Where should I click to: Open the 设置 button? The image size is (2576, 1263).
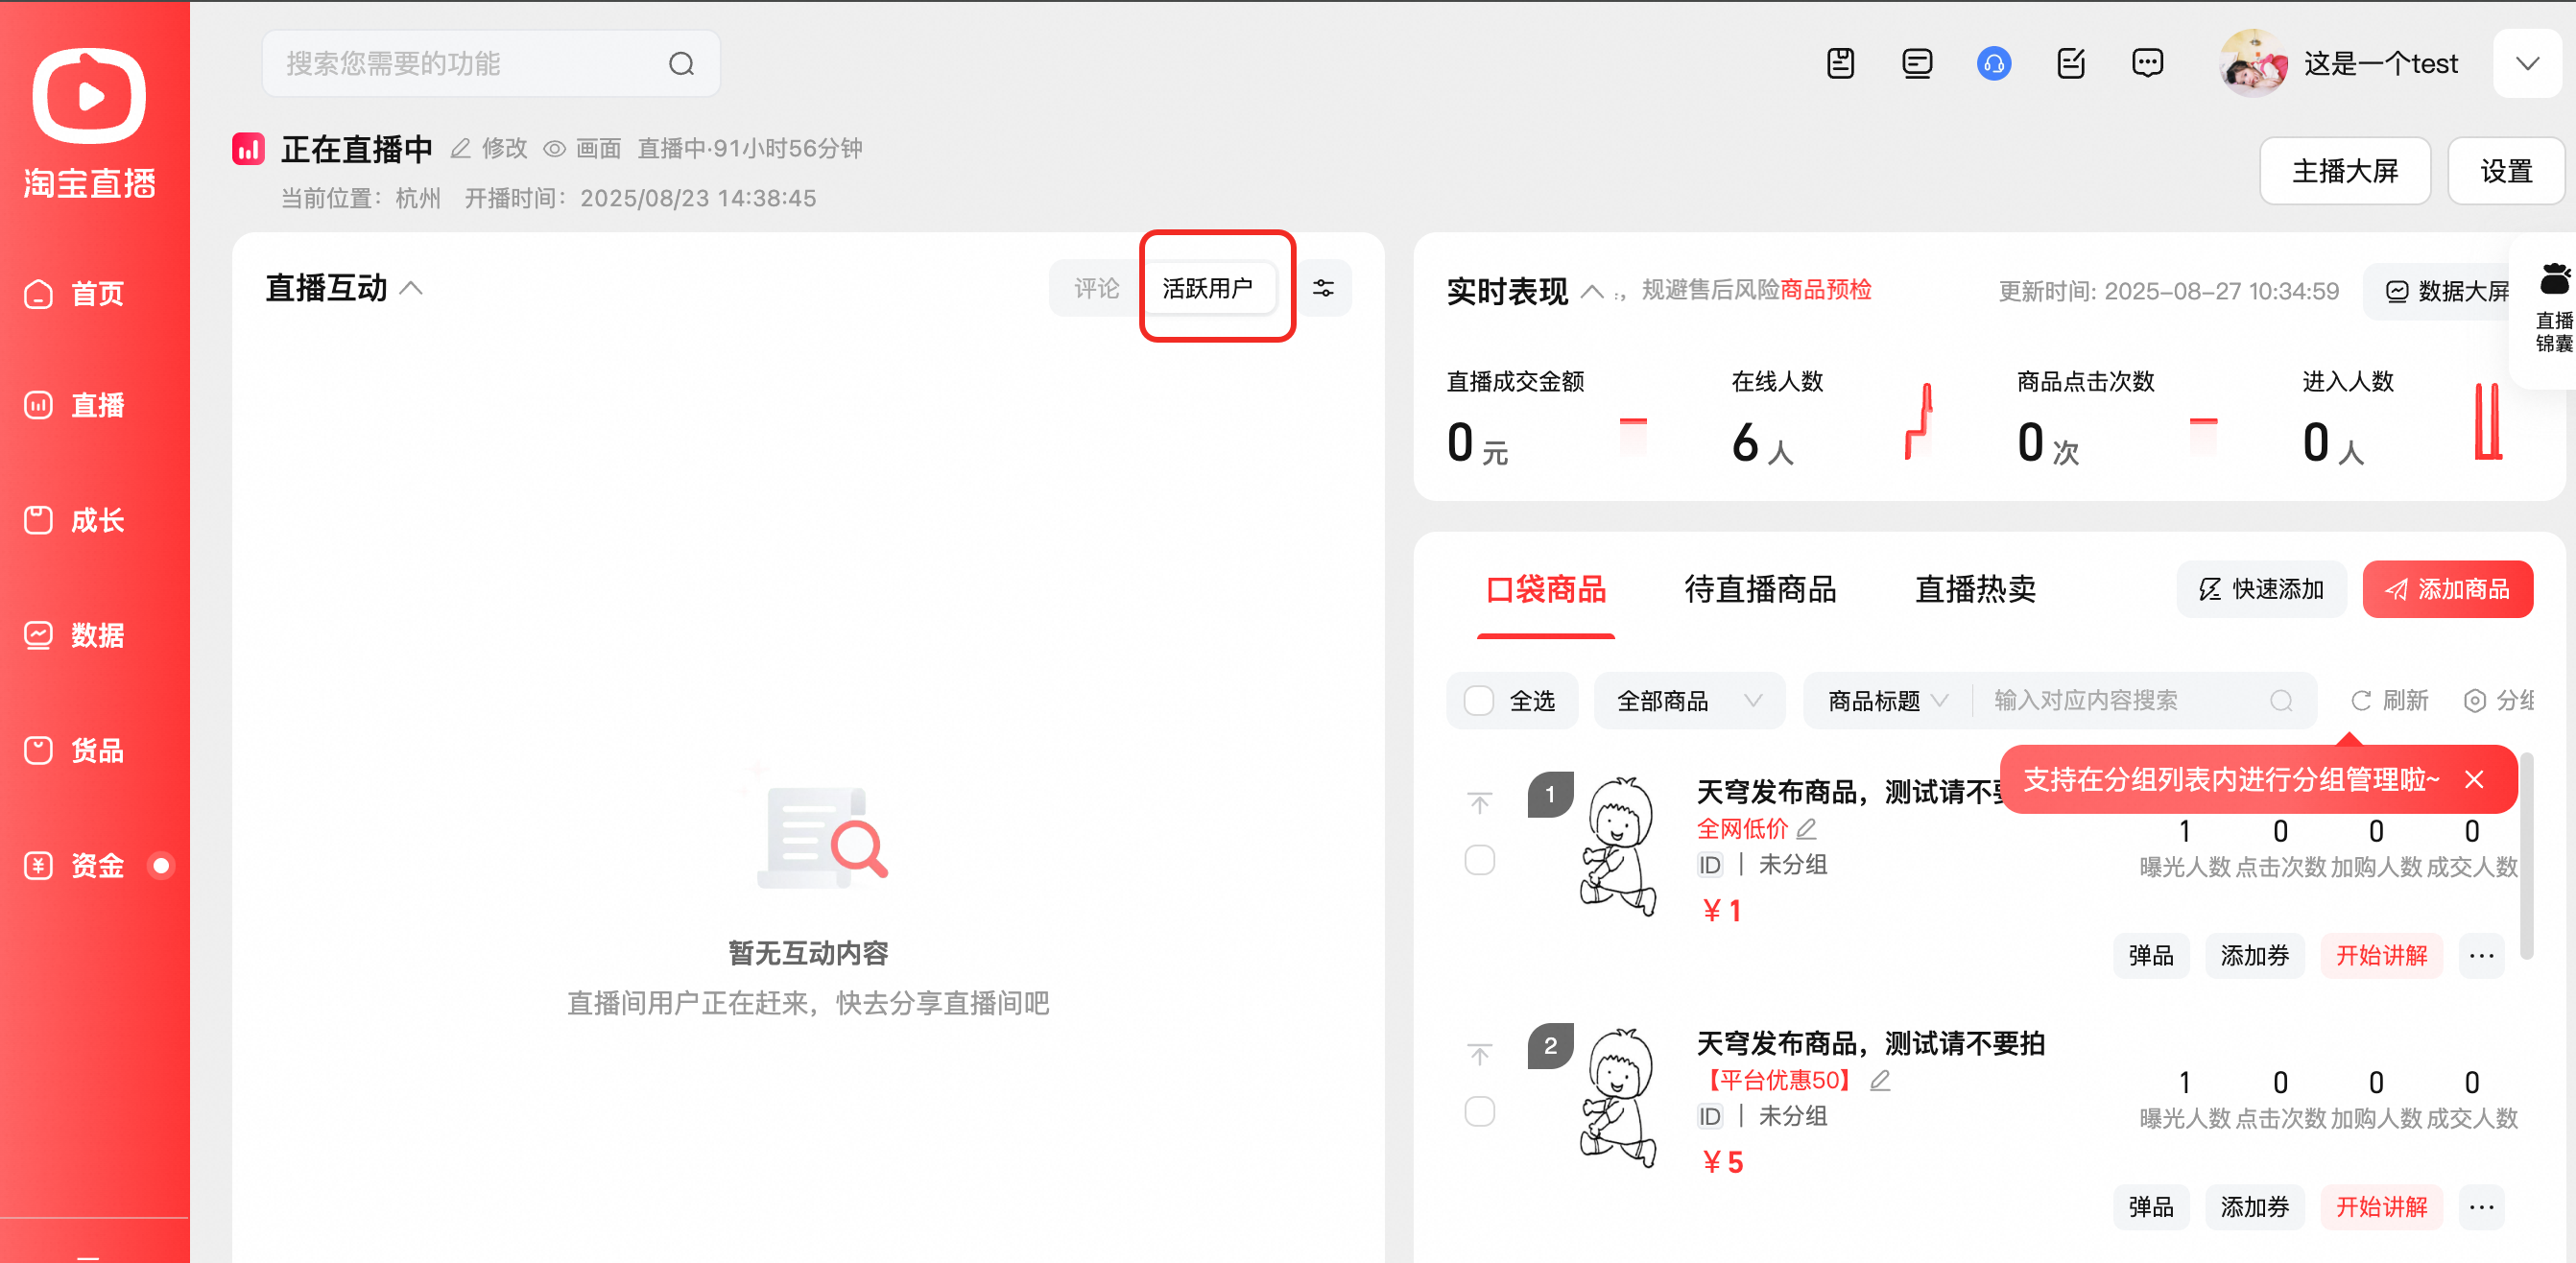[x=2506, y=171]
